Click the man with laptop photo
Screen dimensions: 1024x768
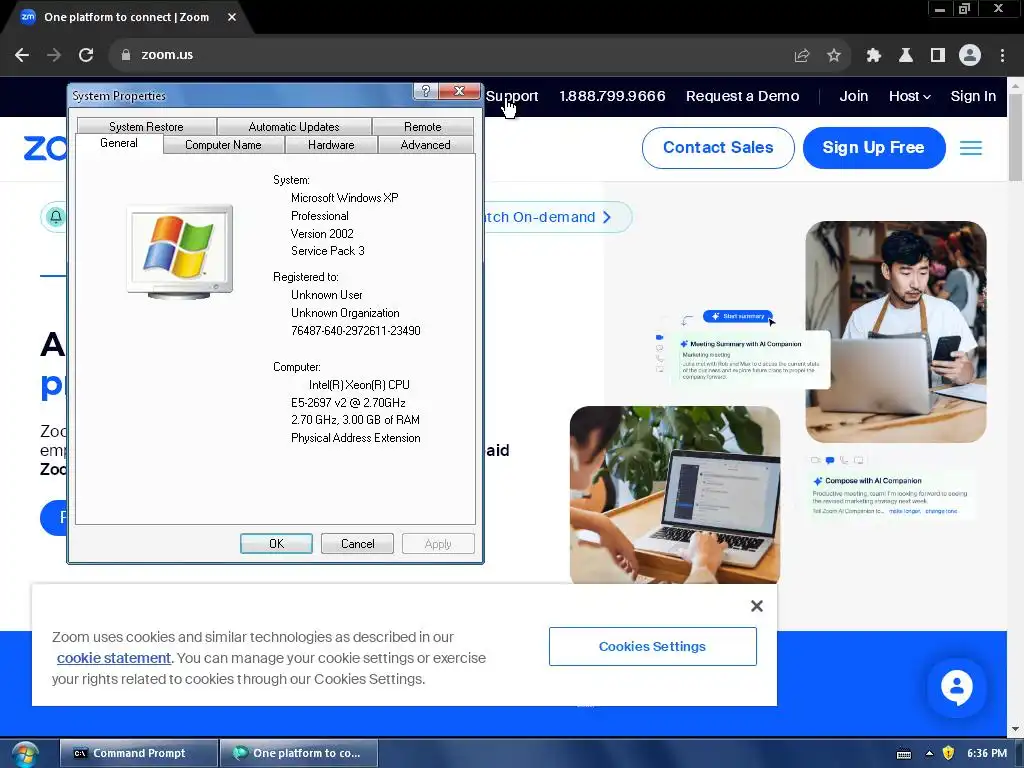[896, 332]
